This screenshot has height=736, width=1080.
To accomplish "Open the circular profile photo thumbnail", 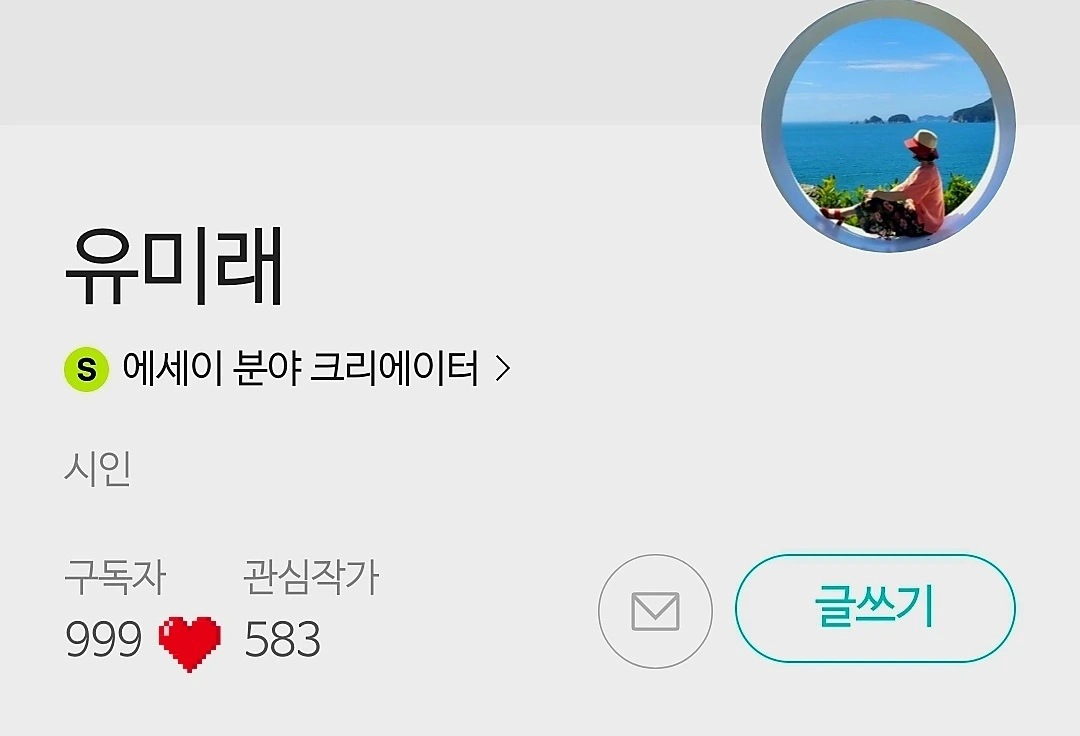I will tap(889, 127).
